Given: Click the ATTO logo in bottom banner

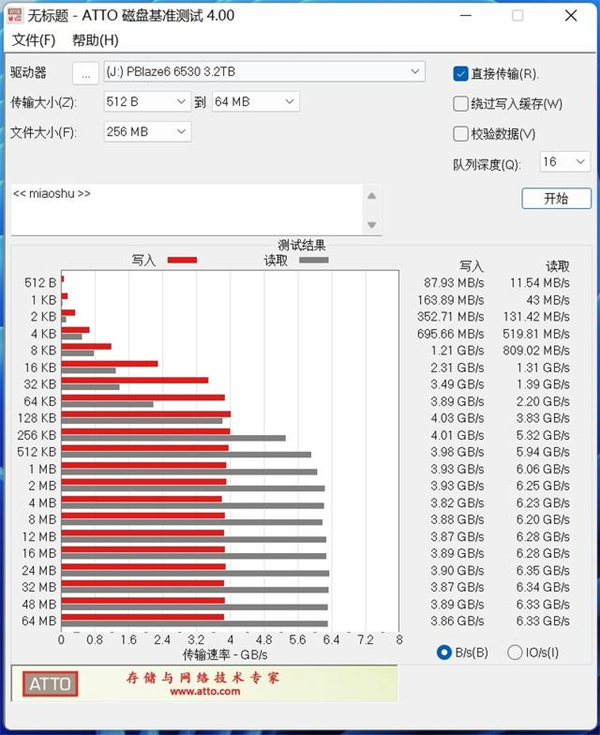Looking at the screenshot, I should point(49,684).
